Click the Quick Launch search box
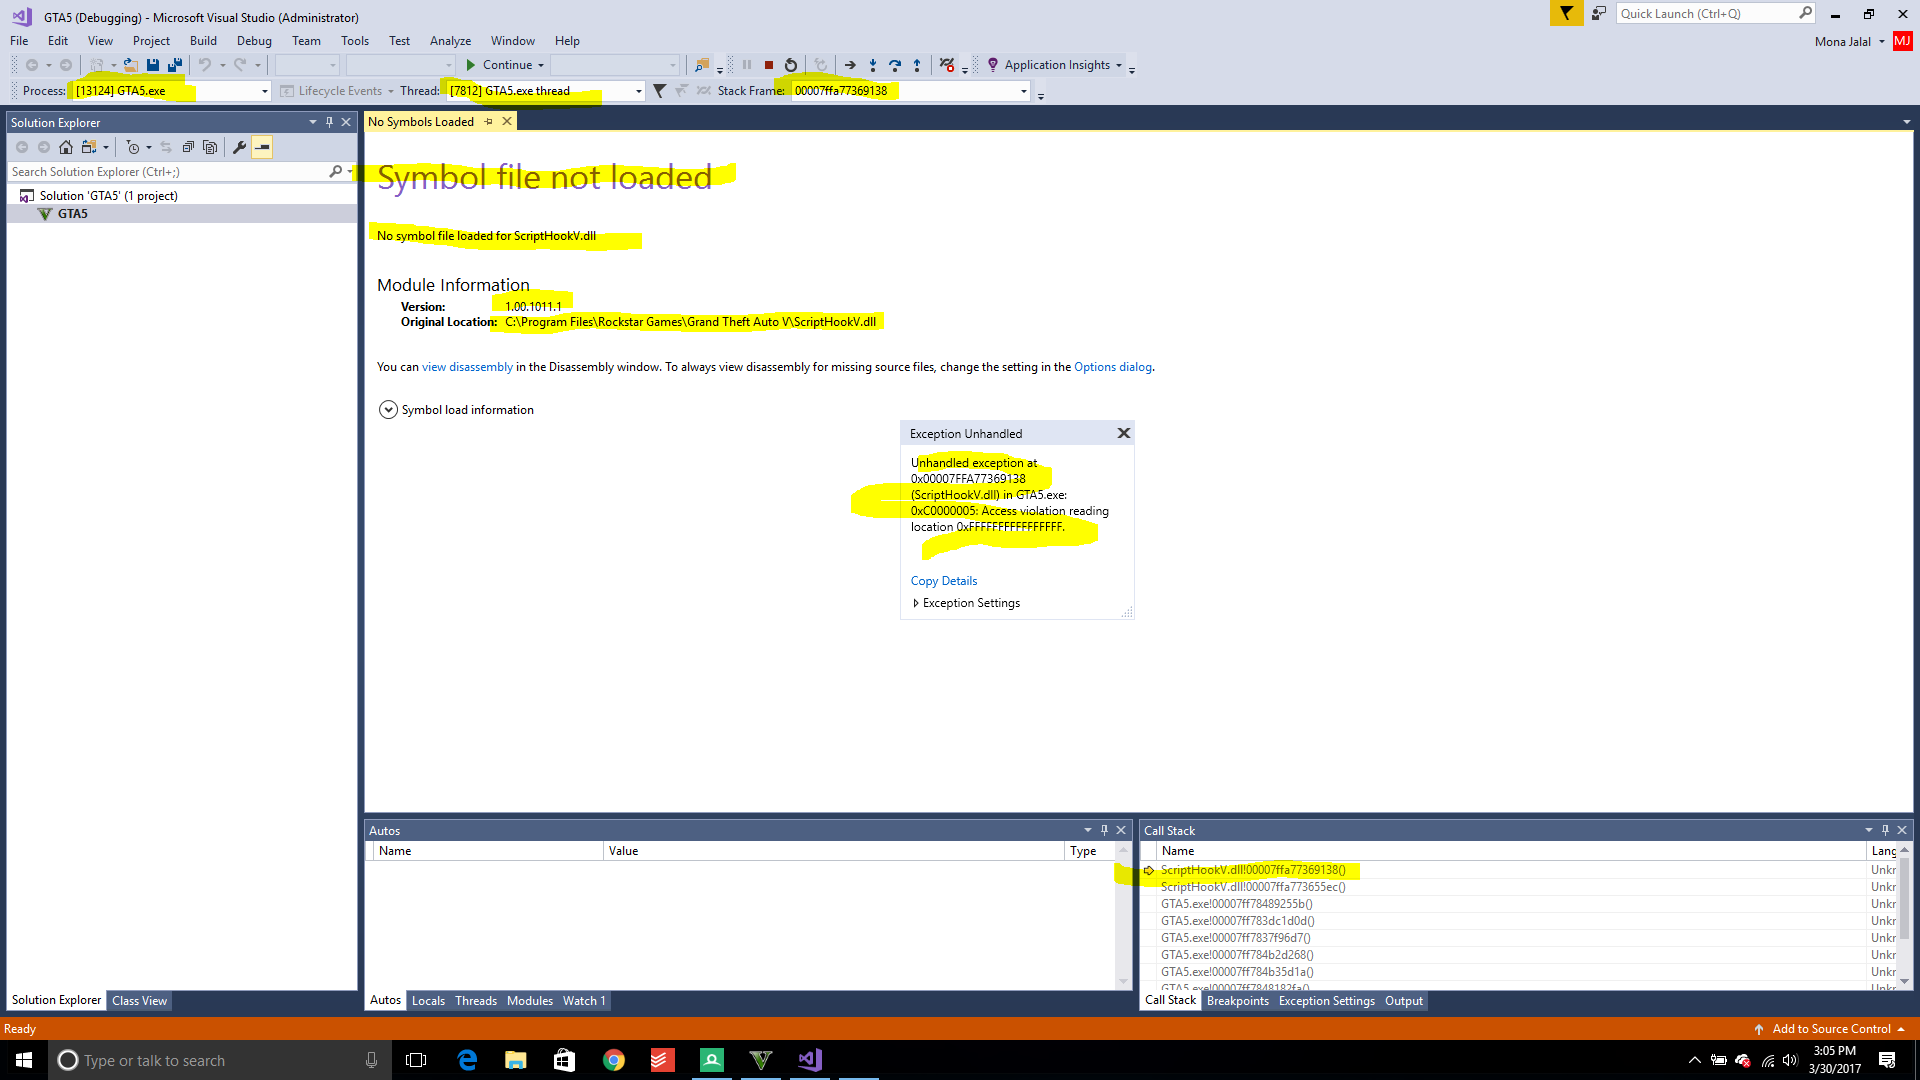 pos(1706,13)
